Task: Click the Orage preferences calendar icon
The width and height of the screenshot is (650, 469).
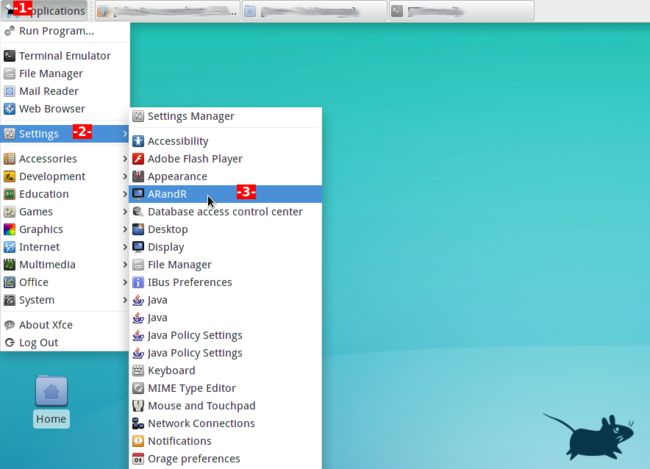Action: 138,459
